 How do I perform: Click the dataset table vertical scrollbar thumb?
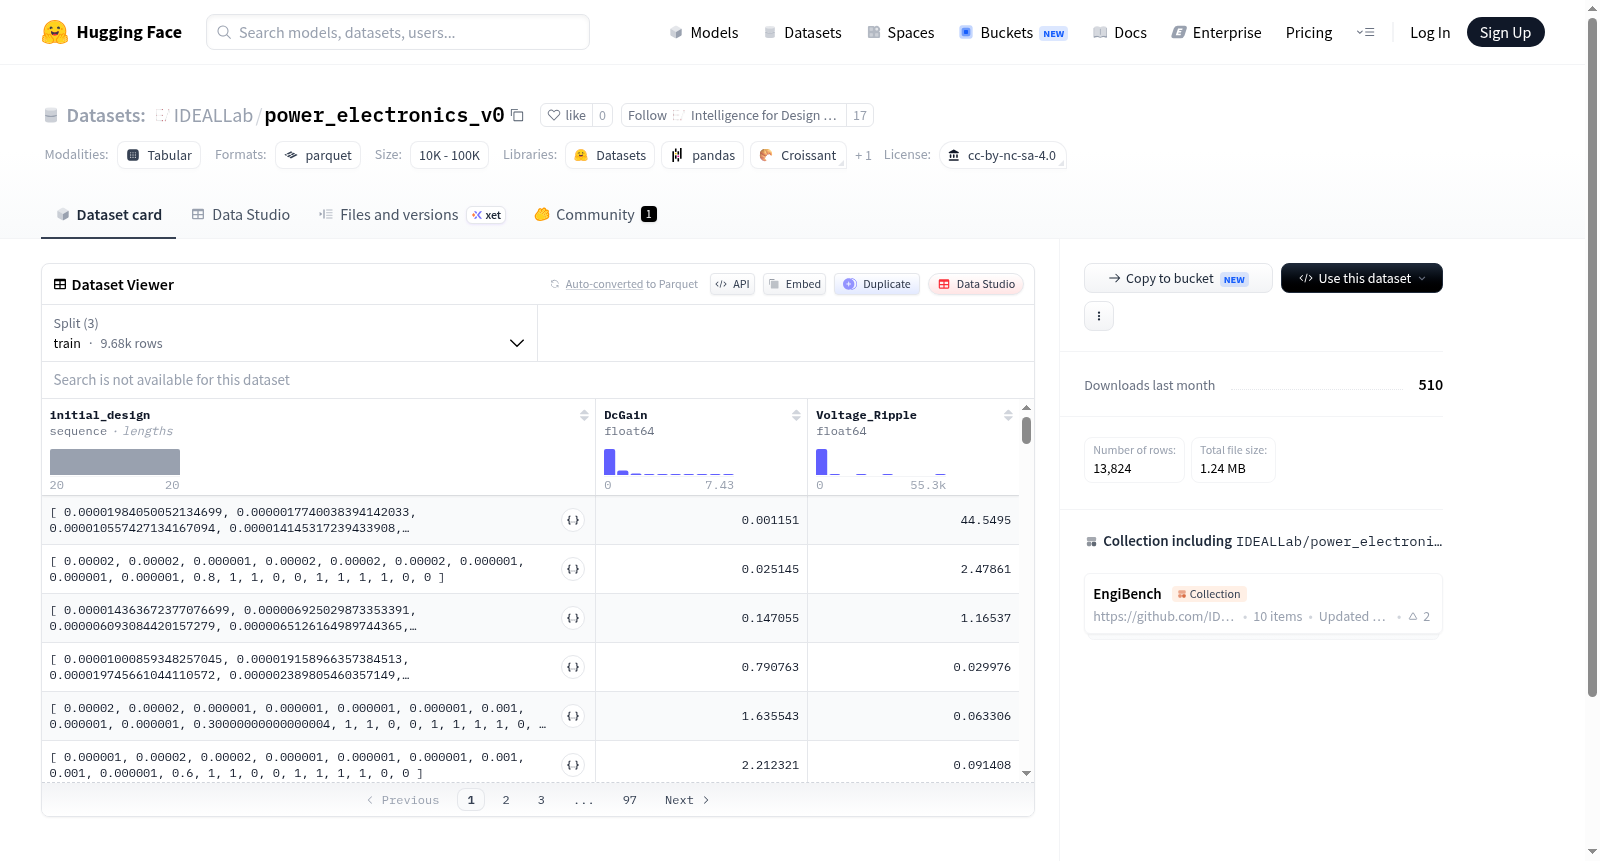coord(1026,430)
